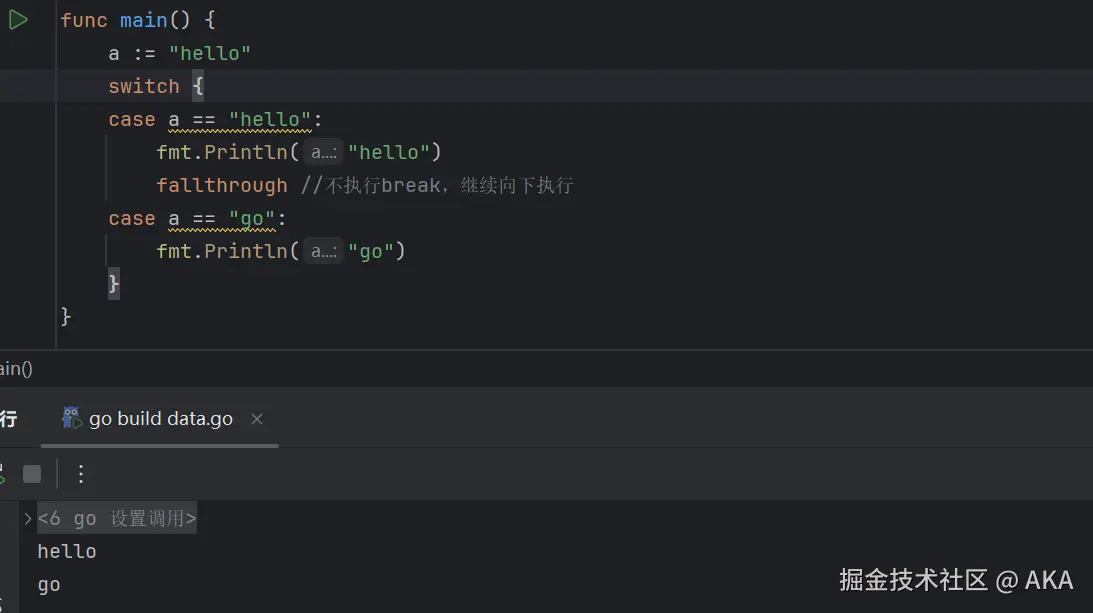The height and width of the screenshot is (613, 1093).
Task: Click the 掘金技术社区 @ AKA watermark
Action: pyautogui.click(x=955, y=580)
